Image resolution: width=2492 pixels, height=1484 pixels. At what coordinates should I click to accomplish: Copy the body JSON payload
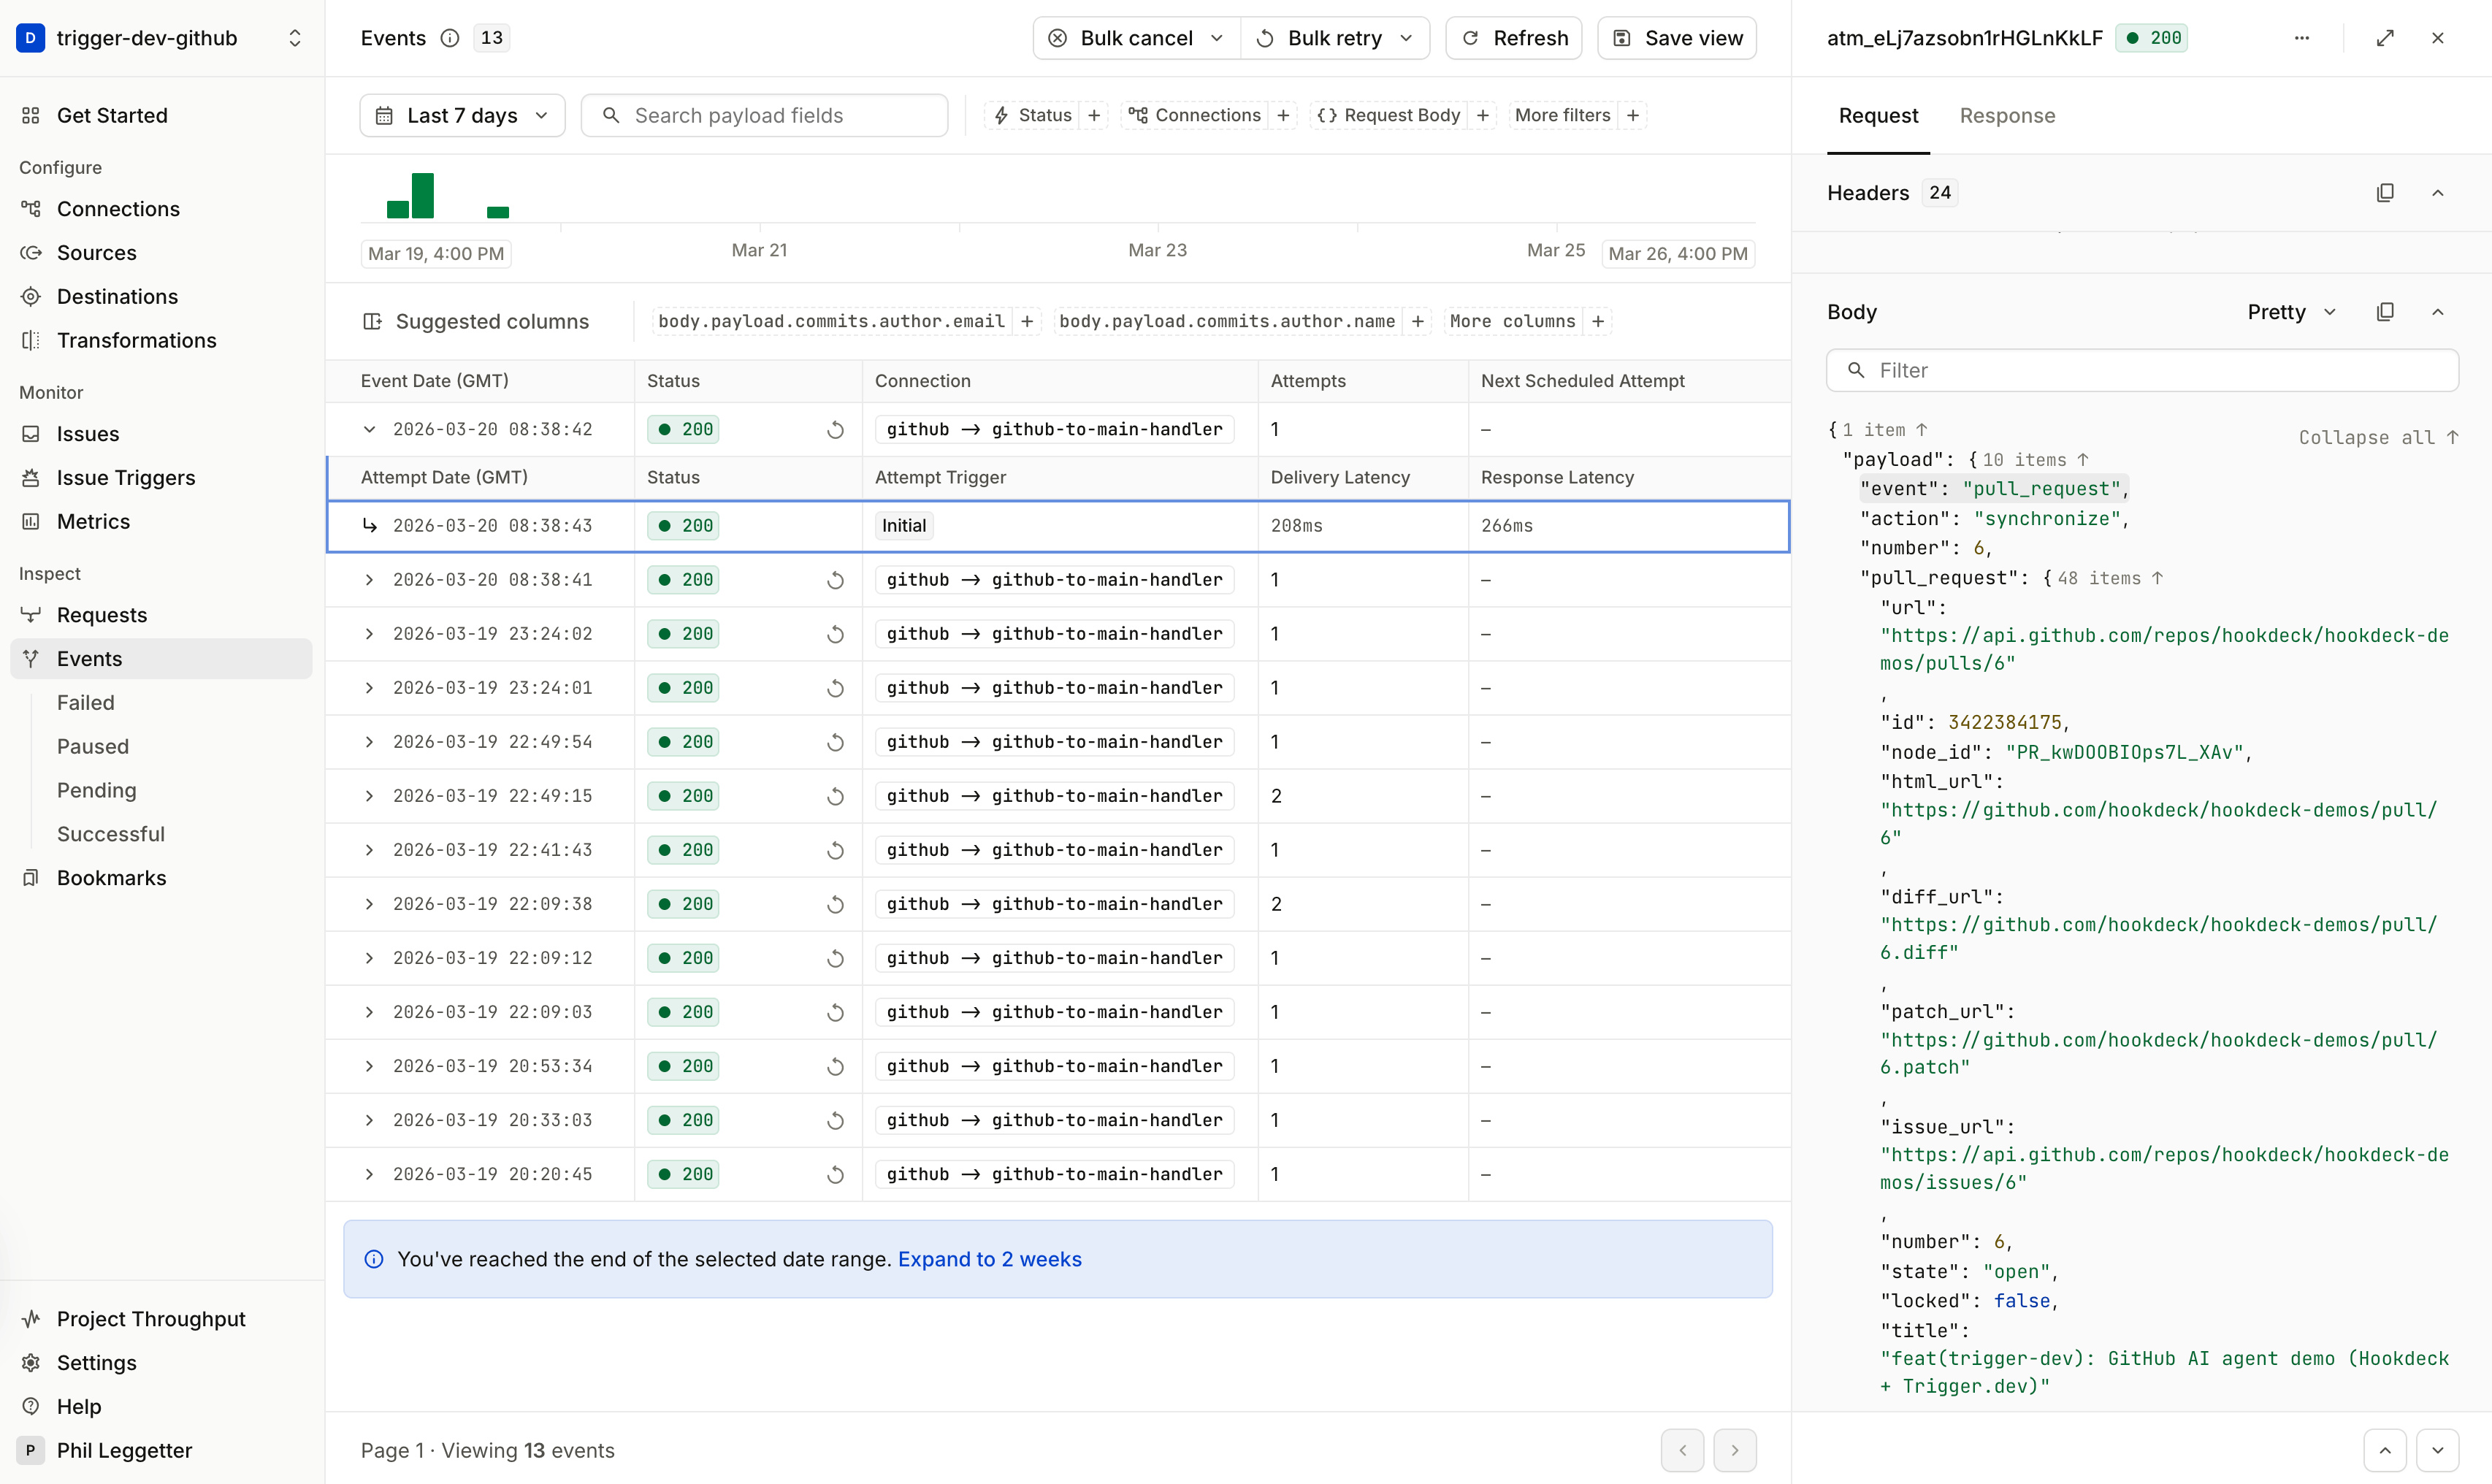2386,311
